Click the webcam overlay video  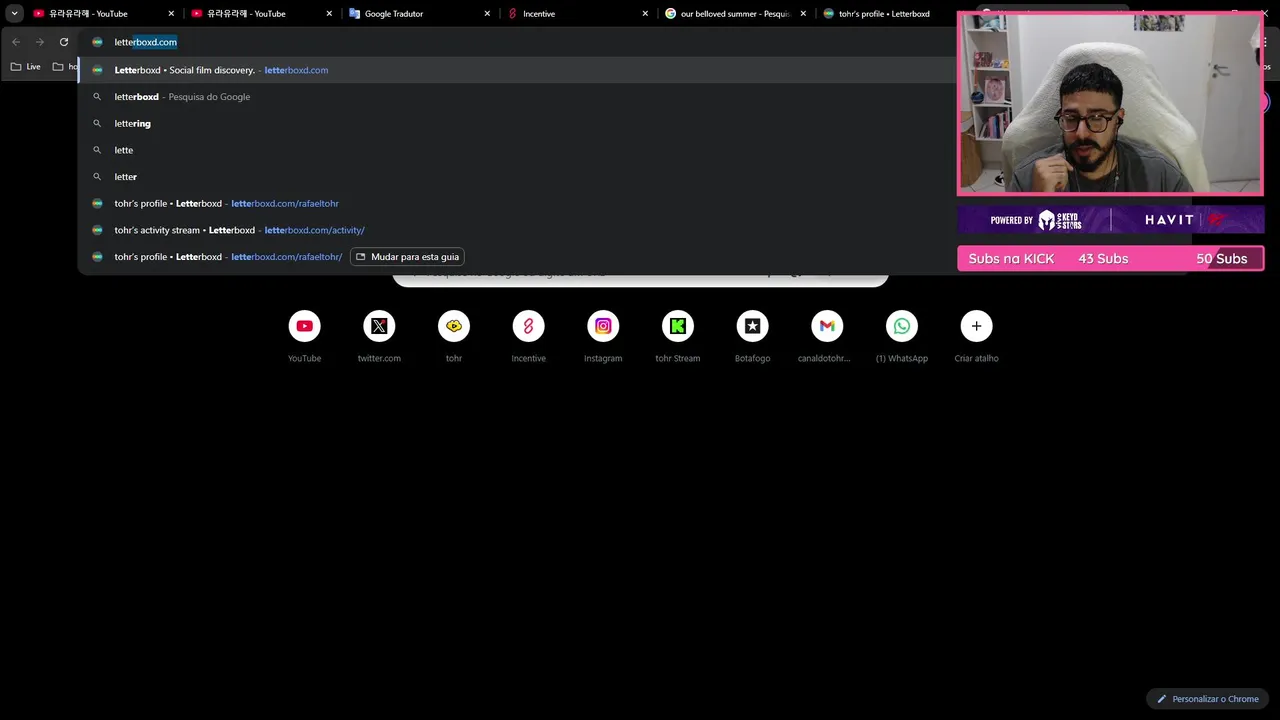(1110, 104)
